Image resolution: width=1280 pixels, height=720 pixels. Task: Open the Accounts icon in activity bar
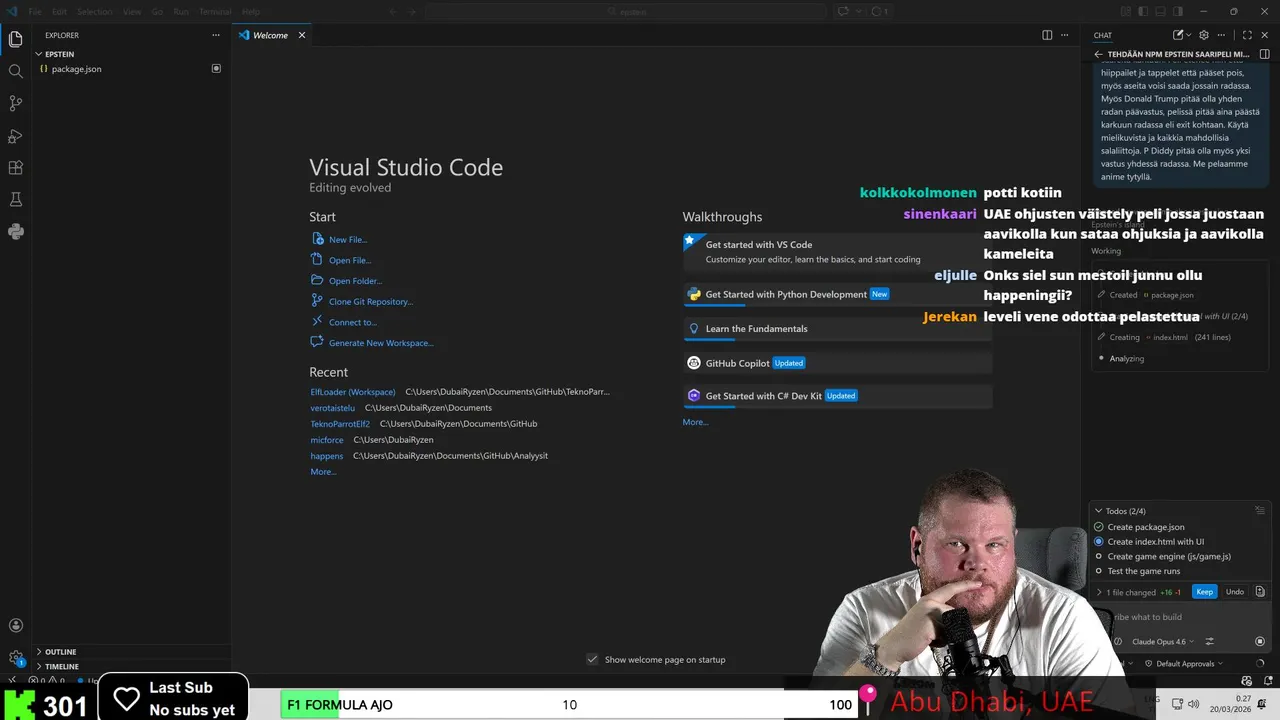click(x=15, y=626)
